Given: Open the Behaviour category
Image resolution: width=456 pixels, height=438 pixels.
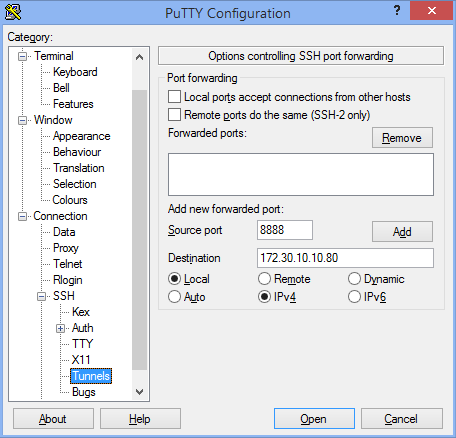Looking at the screenshot, I should 77,152.
